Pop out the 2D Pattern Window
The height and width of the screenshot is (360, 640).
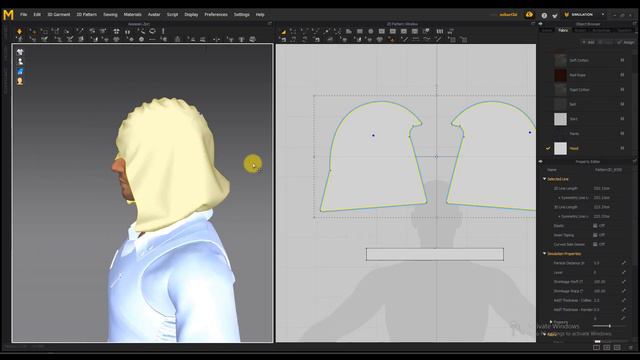pyautogui.click(x=533, y=24)
